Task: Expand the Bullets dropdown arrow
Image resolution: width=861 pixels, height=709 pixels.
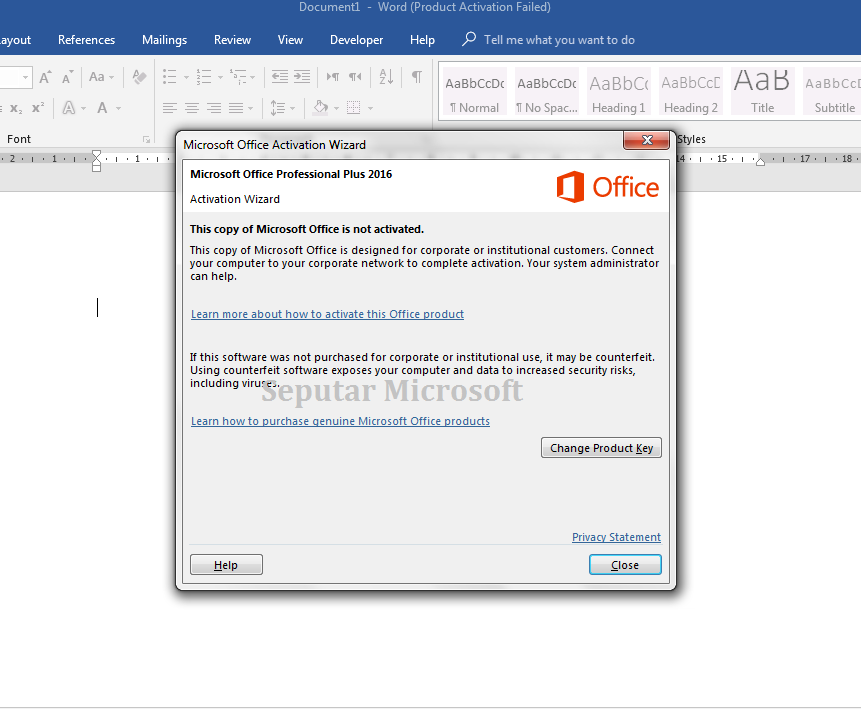Action: coord(186,78)
